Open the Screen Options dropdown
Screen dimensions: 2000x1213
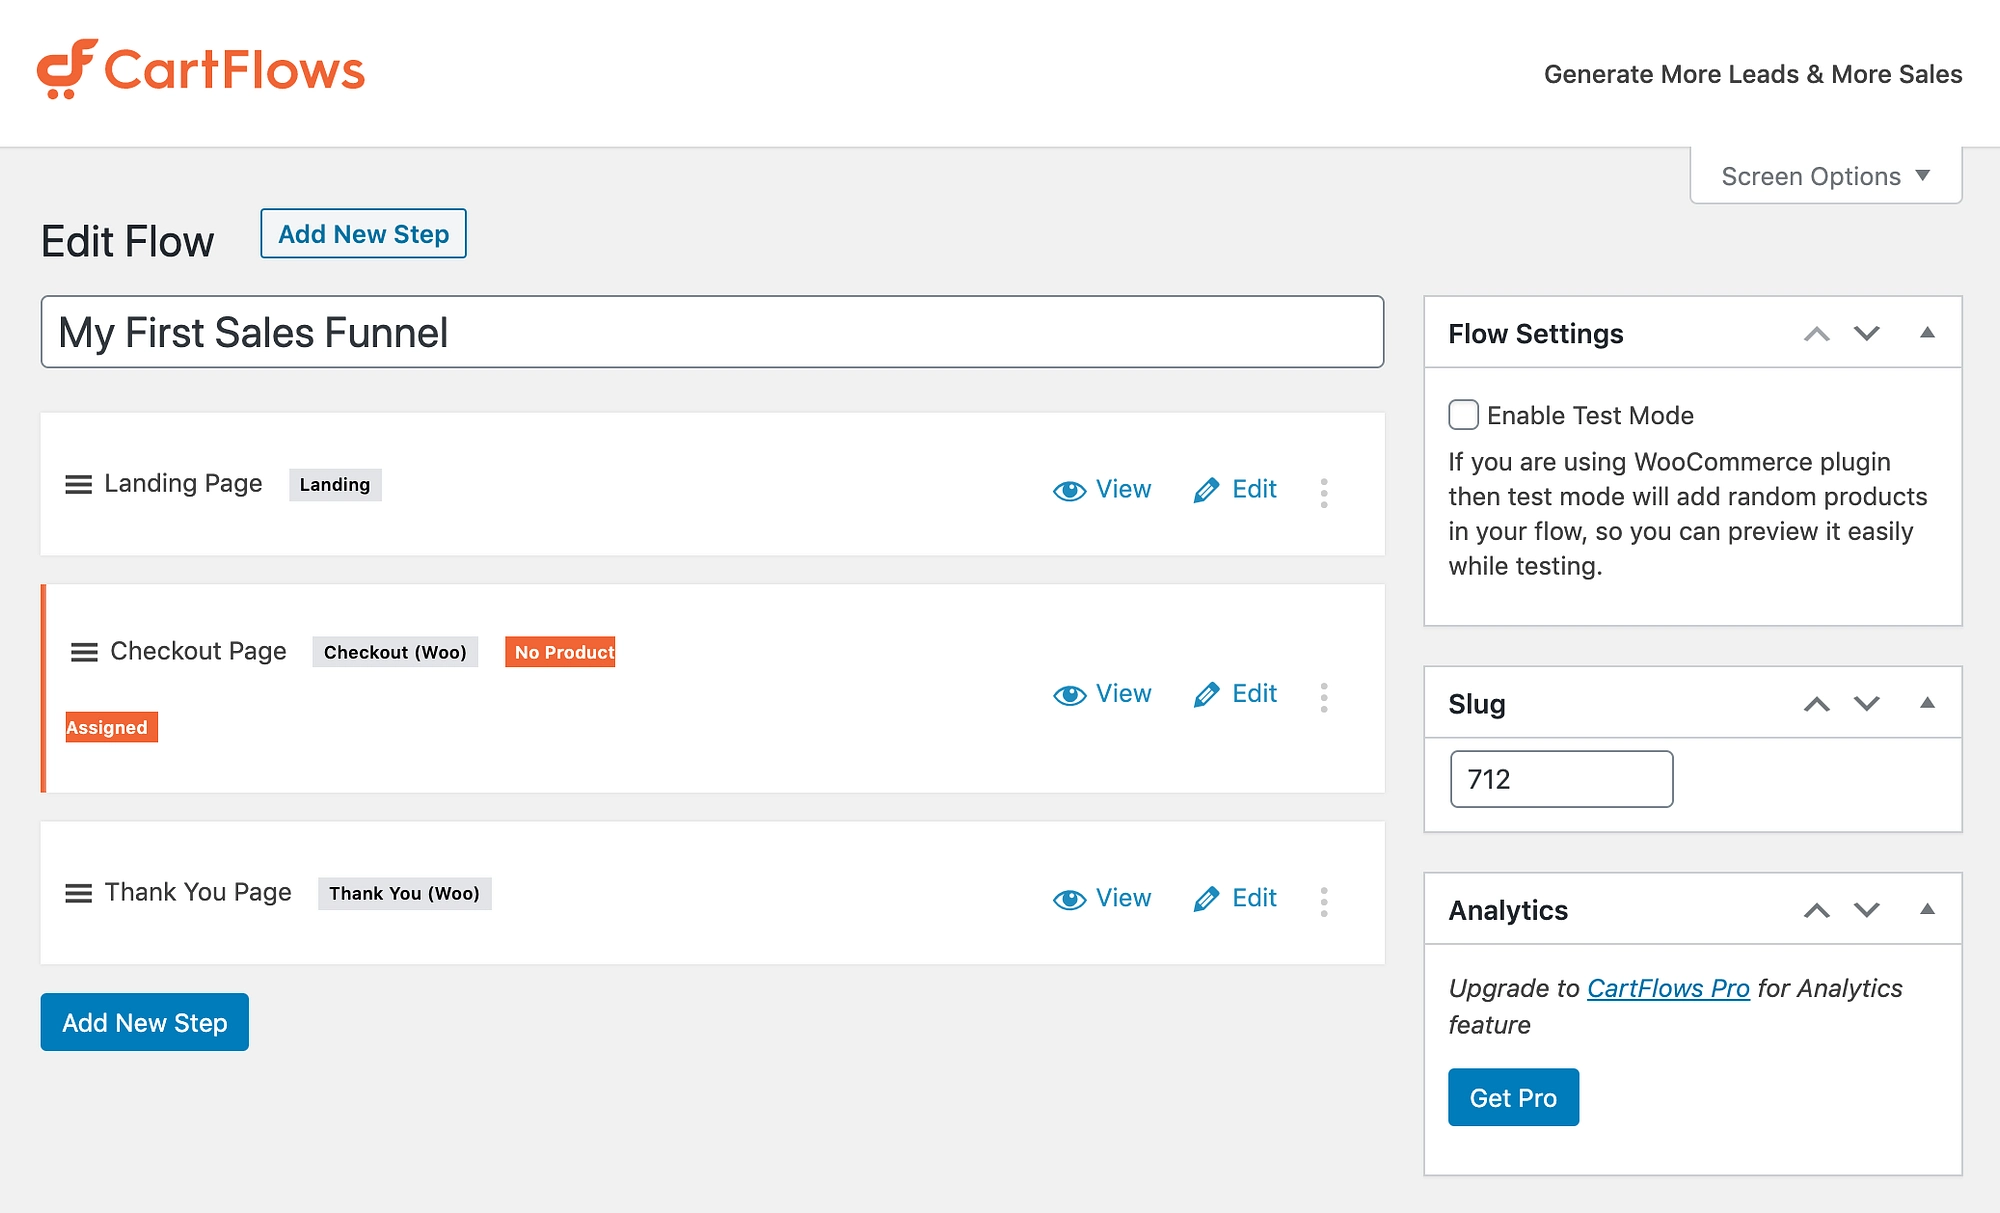pos(1826,176)
